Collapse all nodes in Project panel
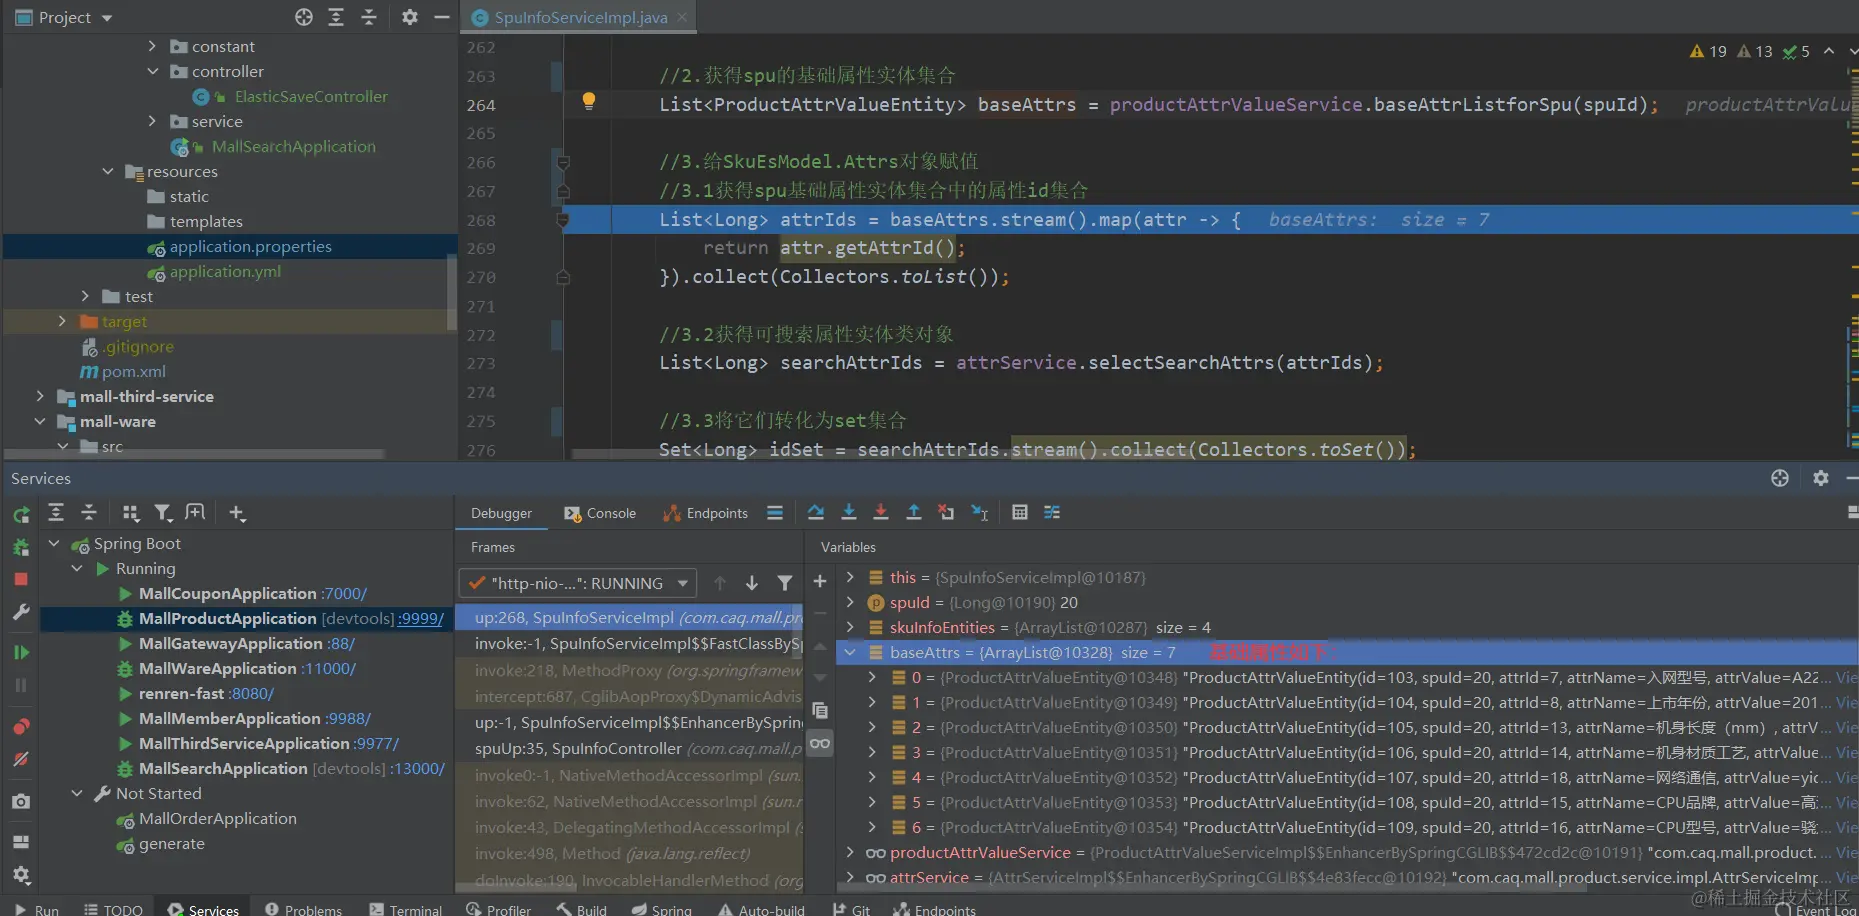1859x916 pixels. point(369,17)
